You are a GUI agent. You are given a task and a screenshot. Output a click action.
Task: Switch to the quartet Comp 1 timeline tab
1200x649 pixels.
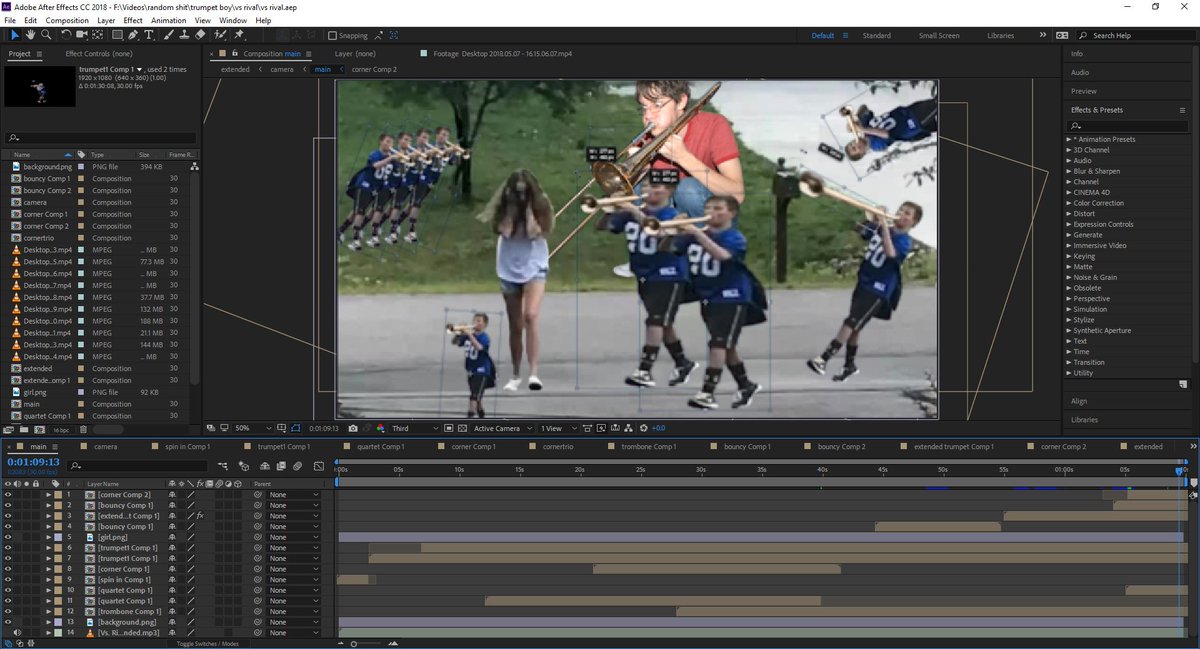coord(381,446)
